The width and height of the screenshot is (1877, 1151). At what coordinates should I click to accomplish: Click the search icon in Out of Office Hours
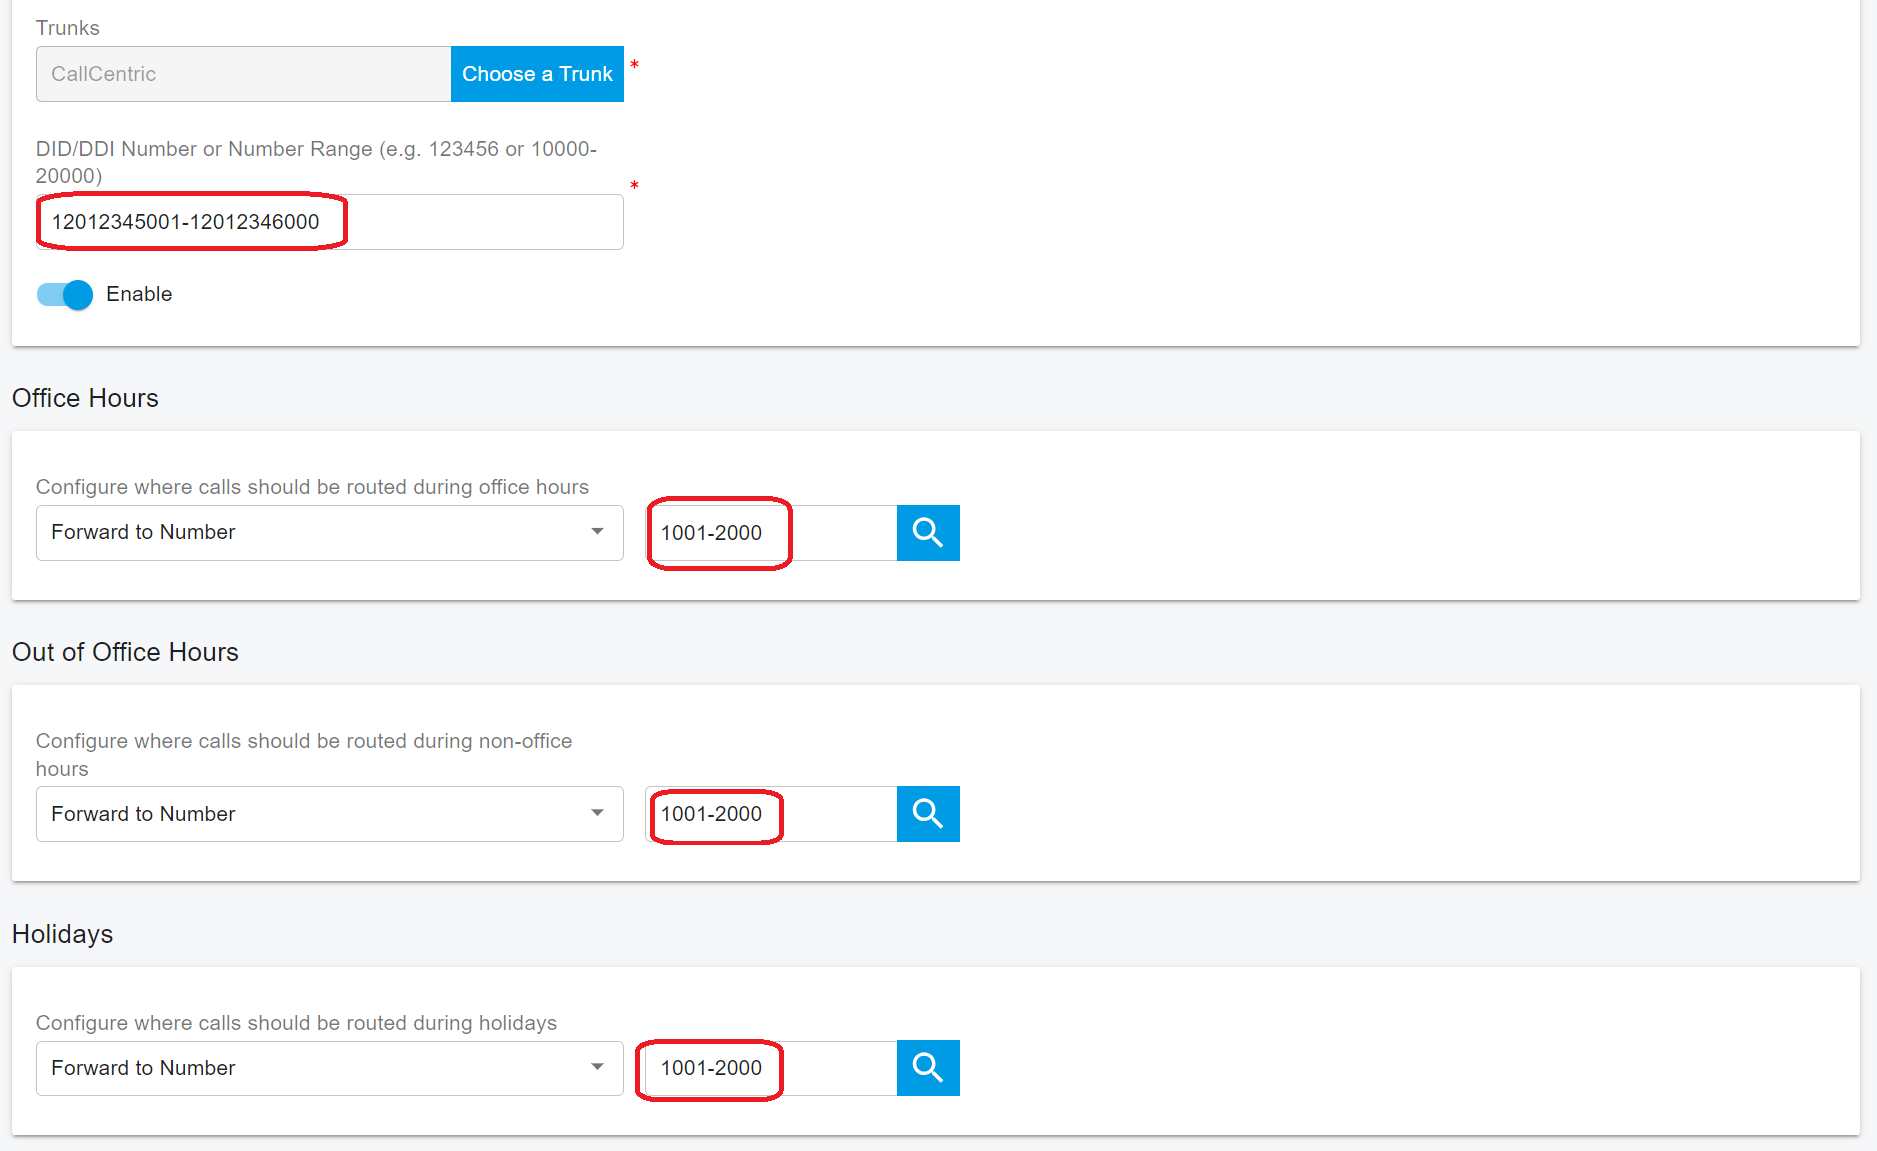click(x=927, y=814)
